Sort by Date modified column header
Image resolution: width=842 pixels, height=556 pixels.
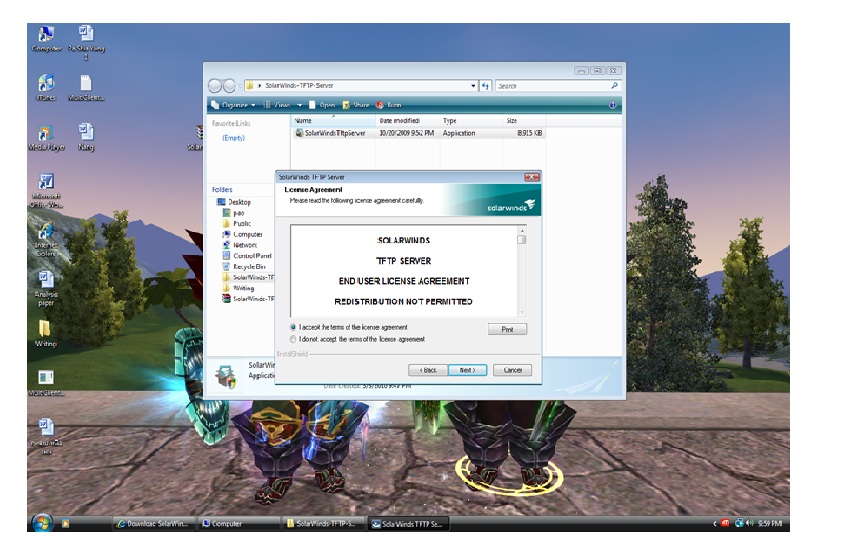(x=408, y=121)
